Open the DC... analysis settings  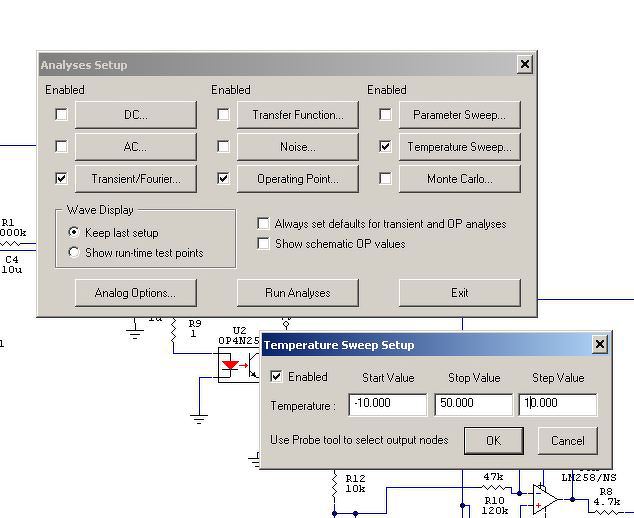pyautogui.click(x=136, y=115)
